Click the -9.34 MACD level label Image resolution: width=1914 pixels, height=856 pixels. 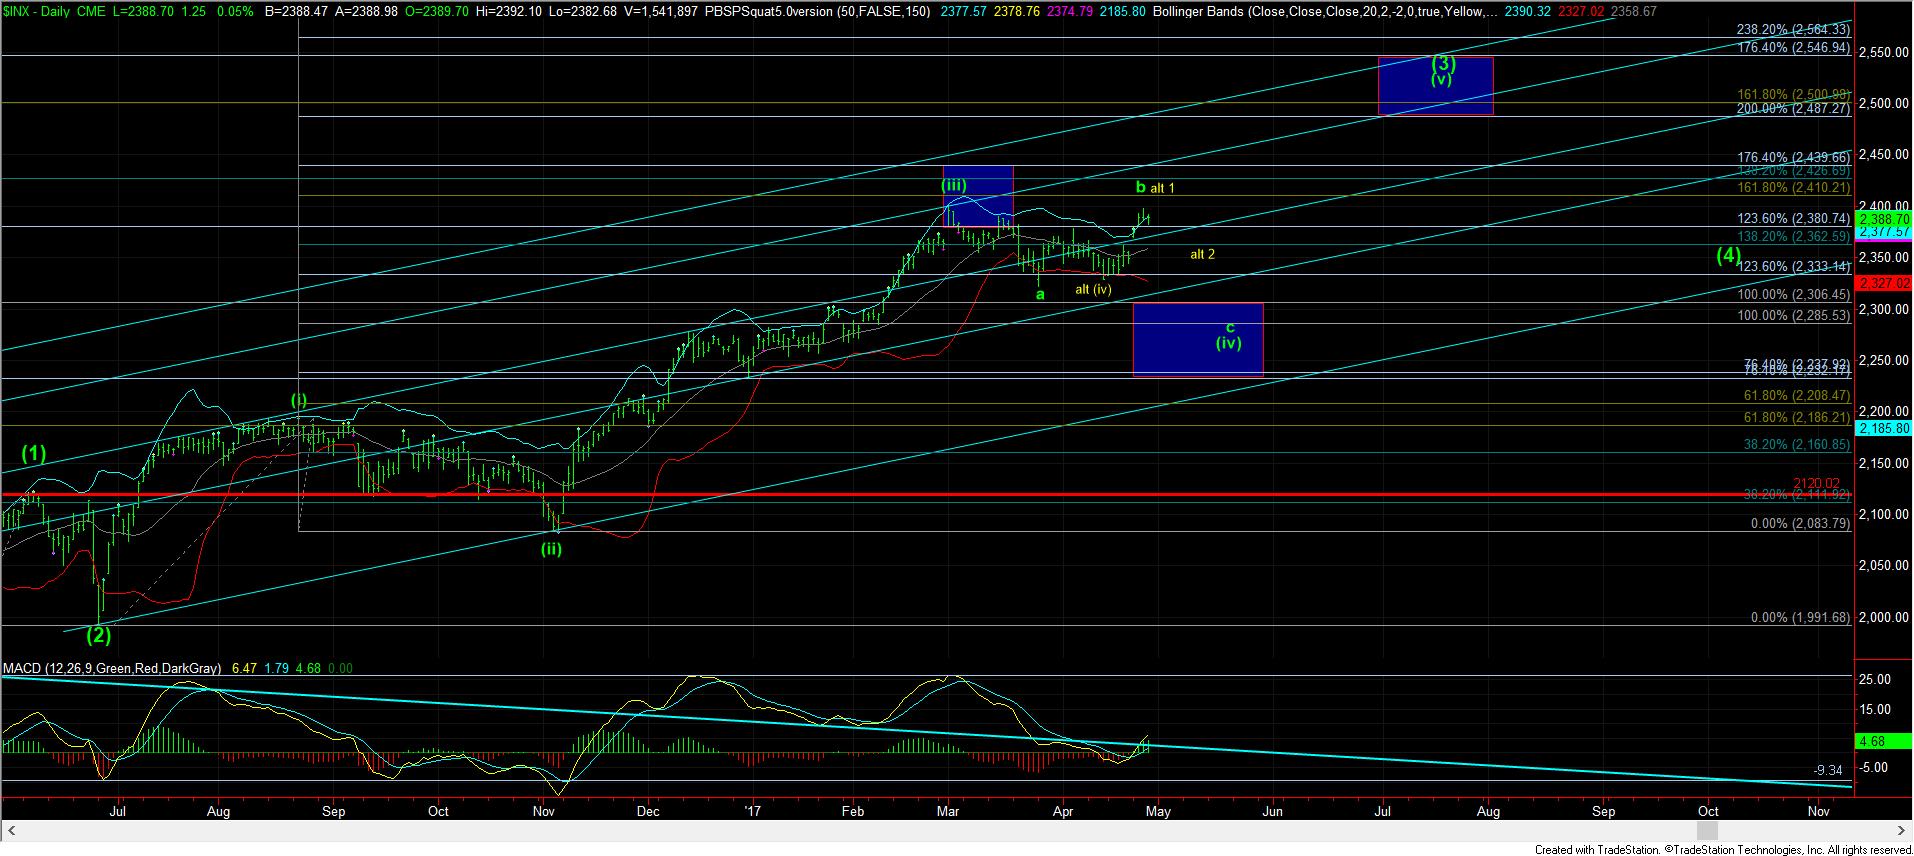point(1827,769)
